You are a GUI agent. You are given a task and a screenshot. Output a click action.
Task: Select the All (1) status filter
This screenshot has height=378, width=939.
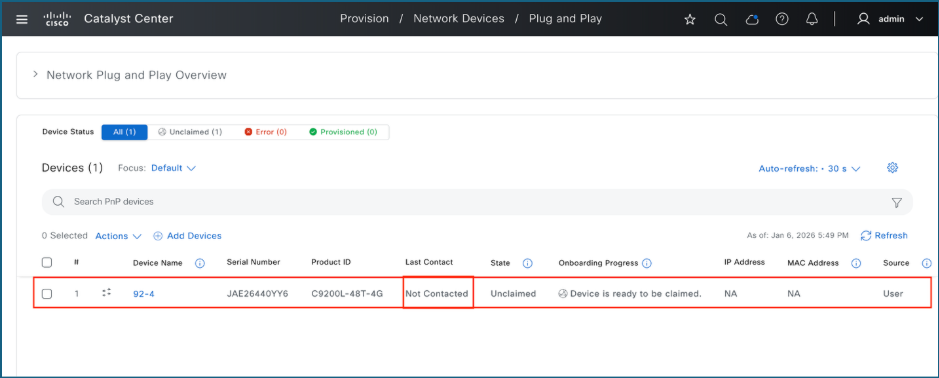point(125,132)
